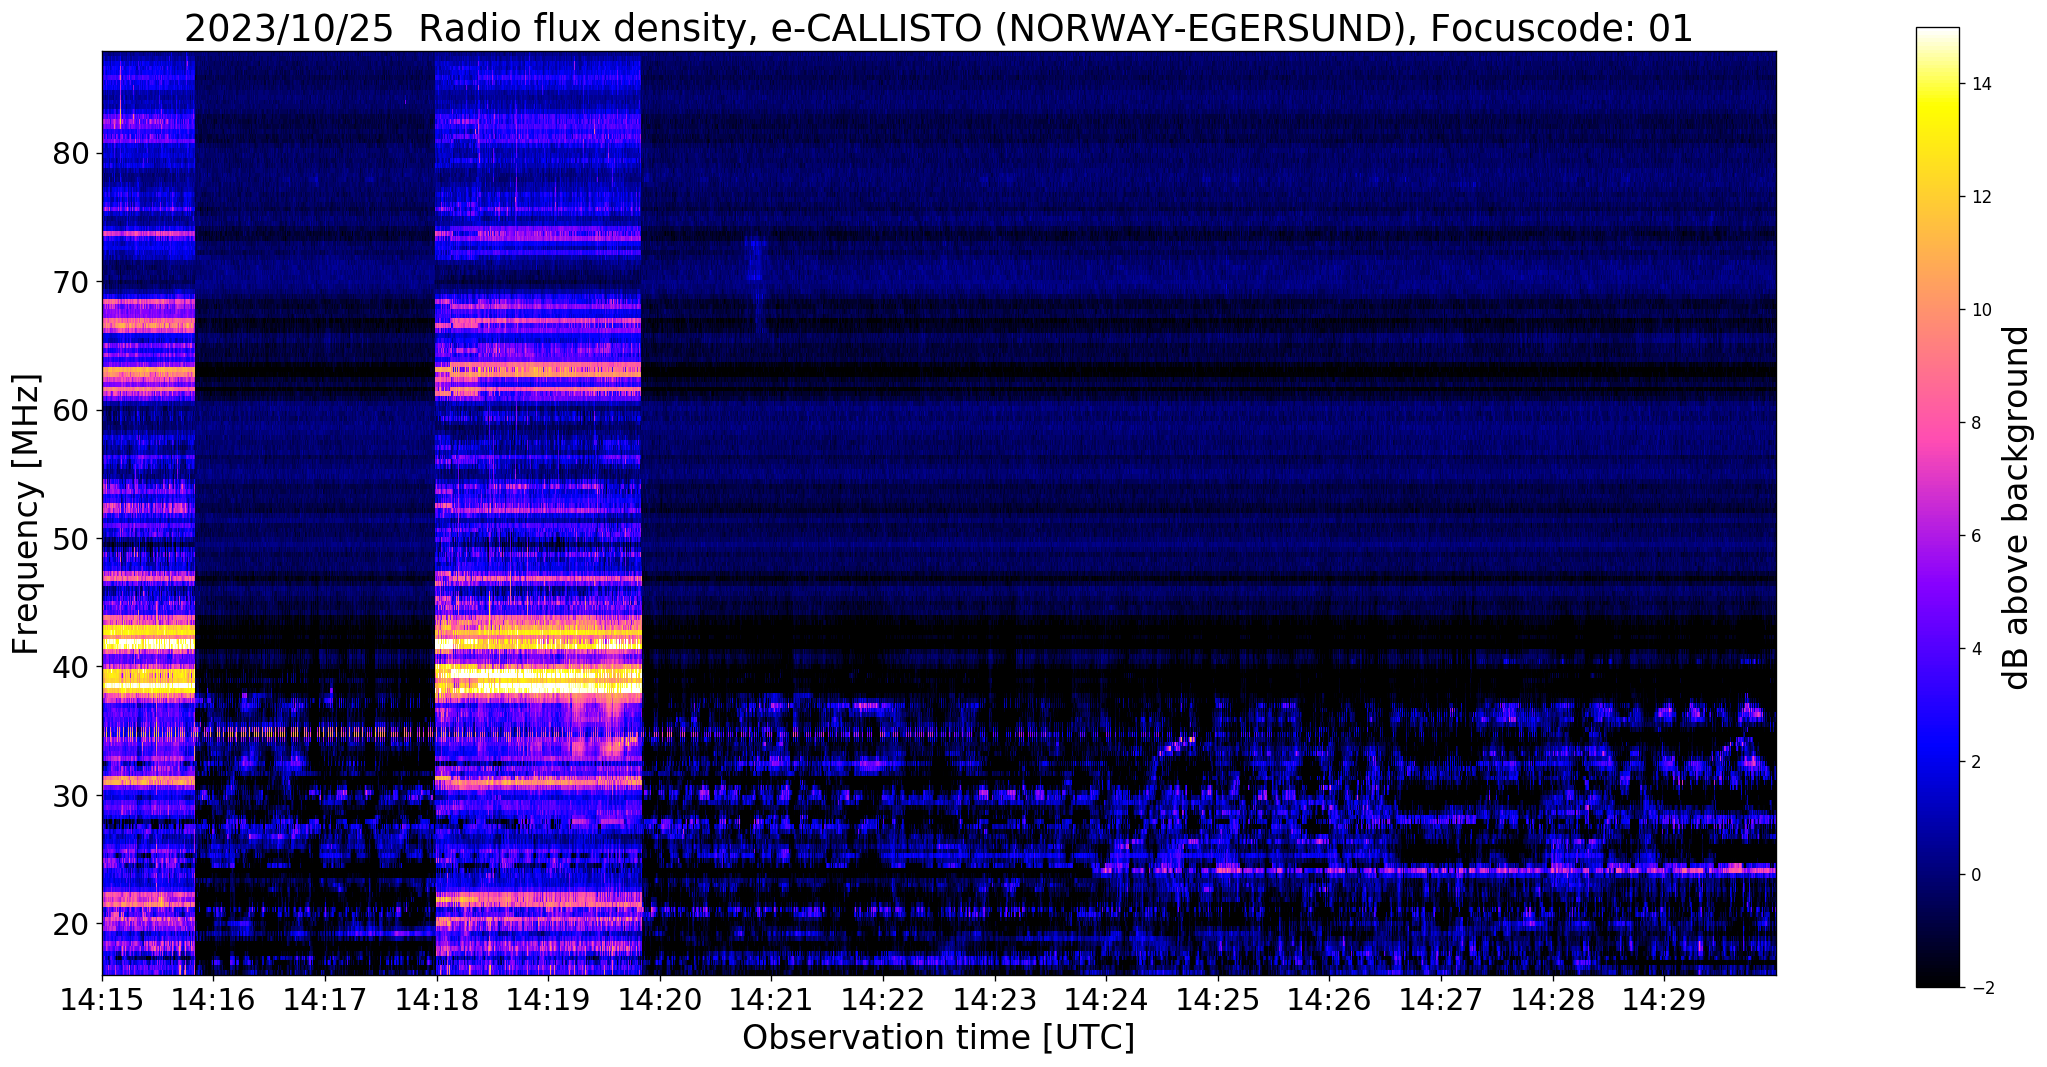Click the 14:25 time tick label

pos(1218,999)
